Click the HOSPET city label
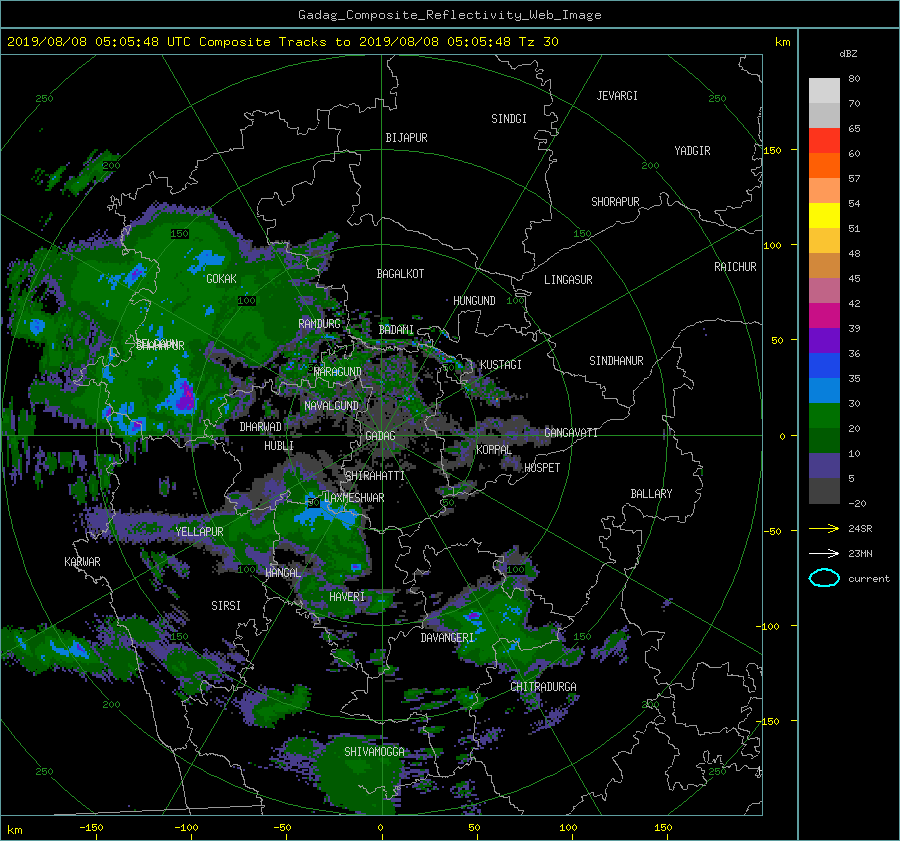The height and width of the screenshot is (841, 900). (x=542, y=468)
